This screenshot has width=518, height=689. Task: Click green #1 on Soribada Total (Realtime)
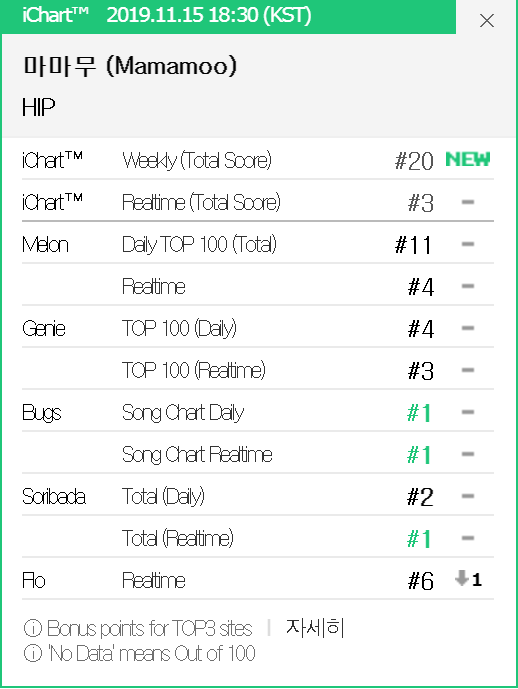(x=419, y=539)
